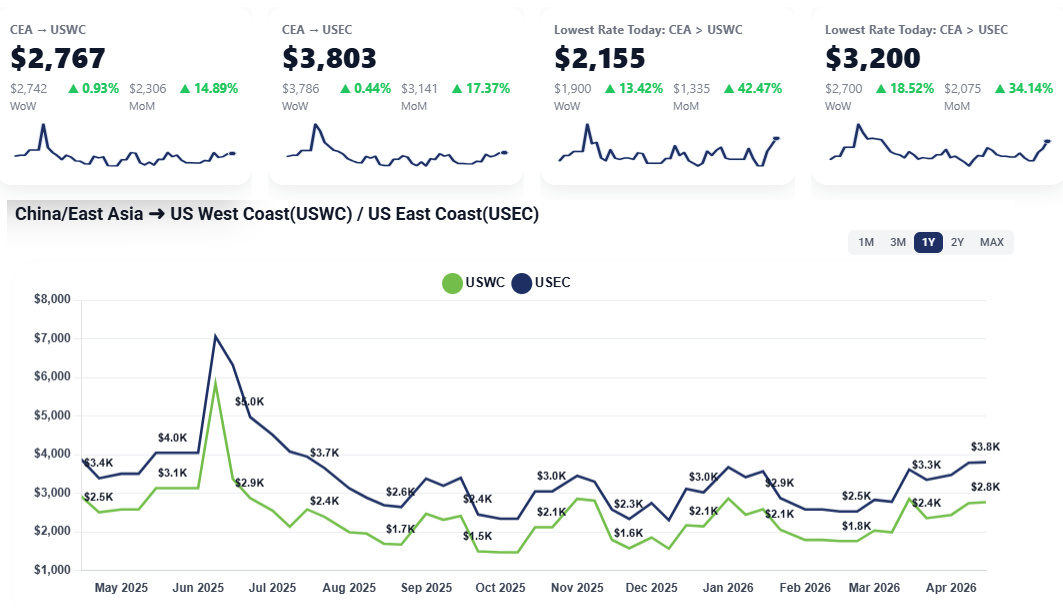
Task: Click the $3.8K end label on the USEC line
Action: pyautogui.click(x=985, y=447)
